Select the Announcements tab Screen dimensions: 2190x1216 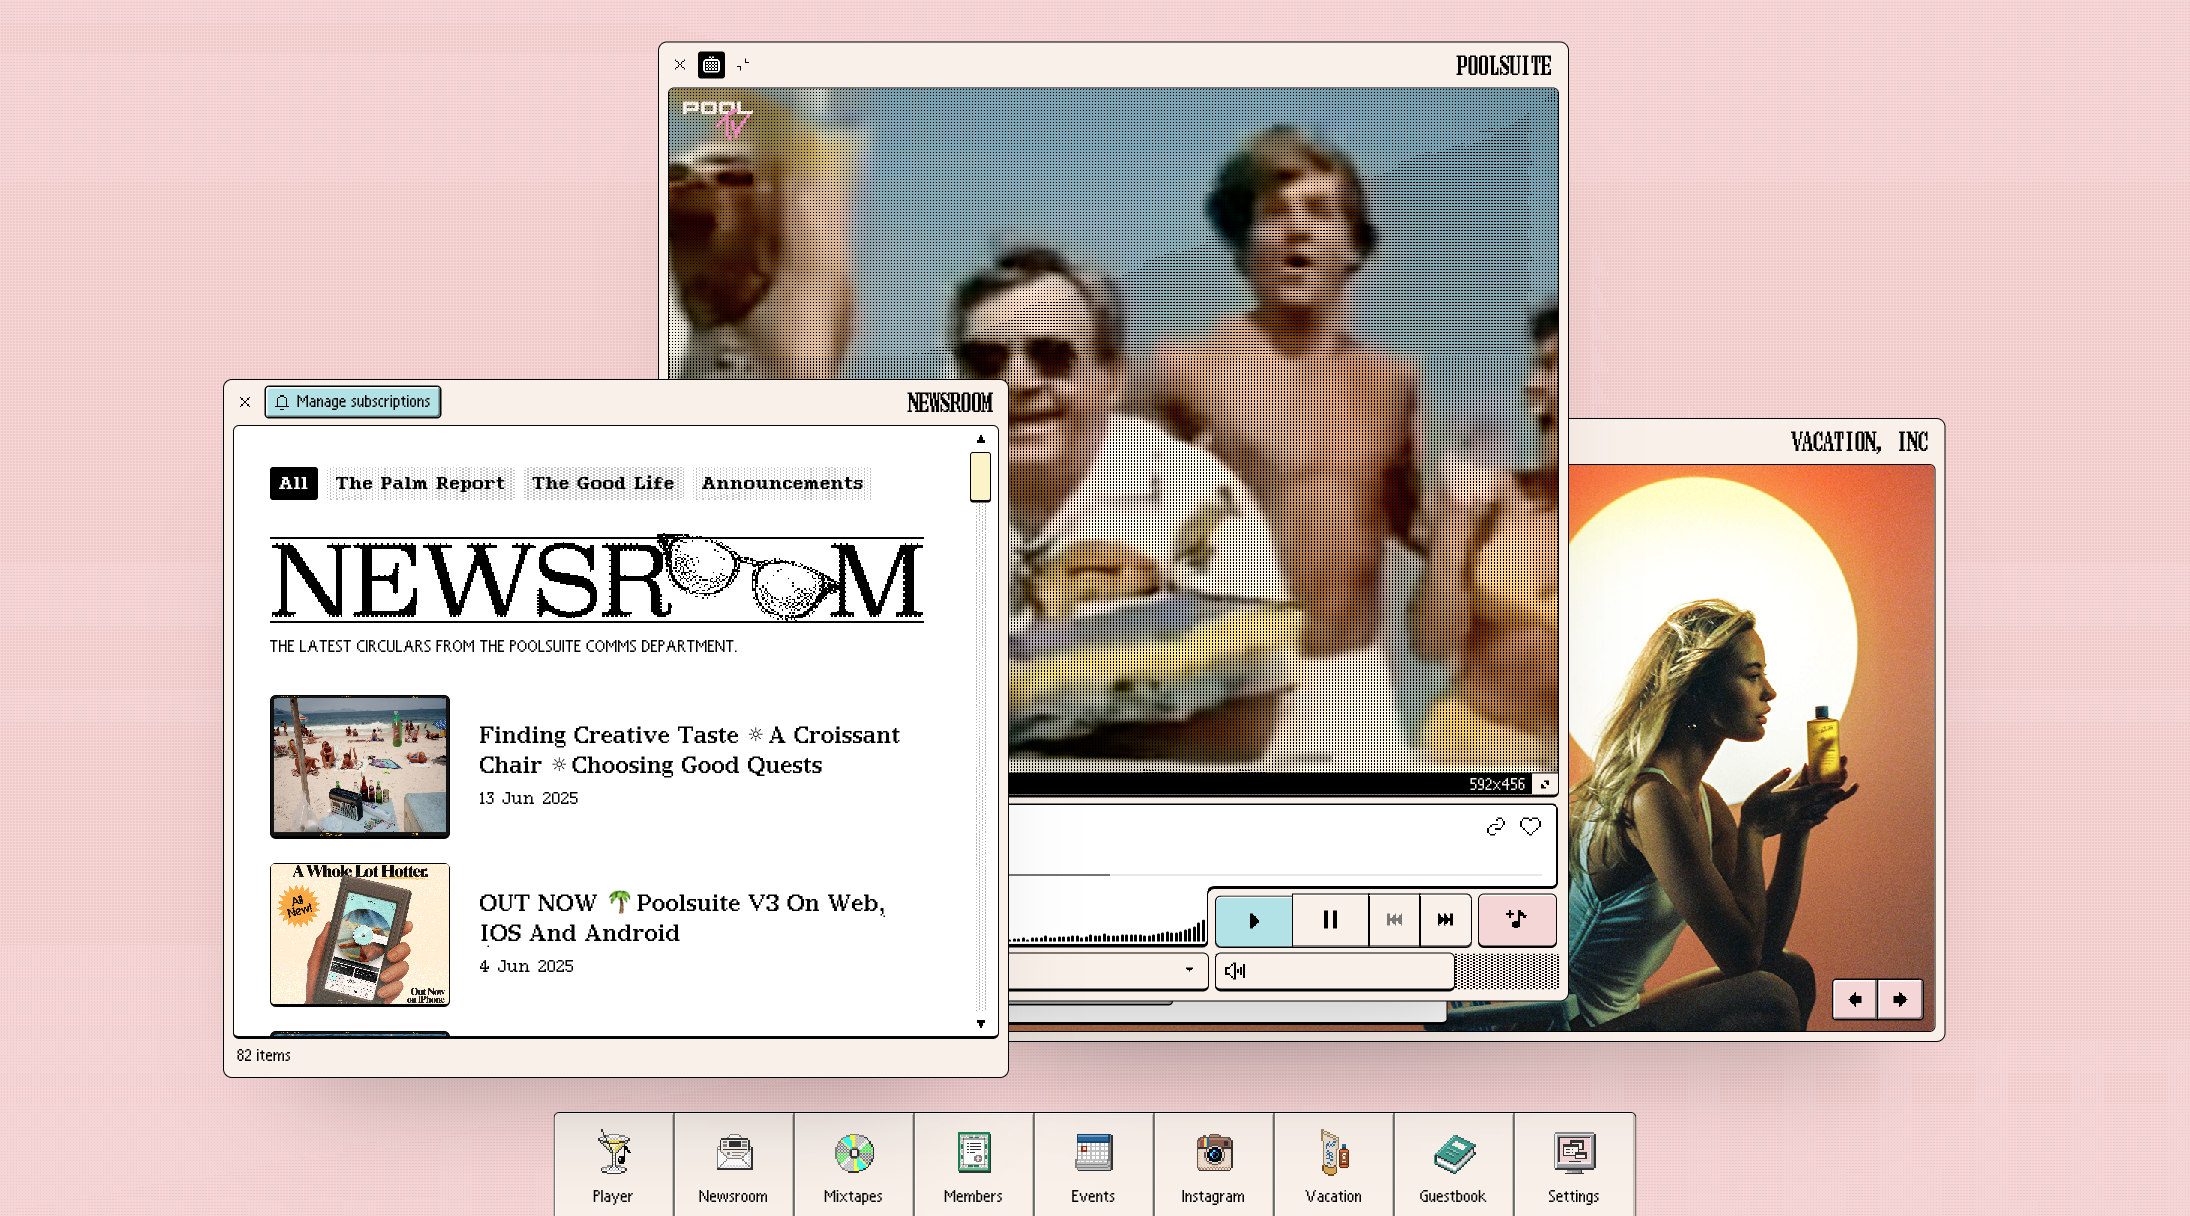coord(782,483)
